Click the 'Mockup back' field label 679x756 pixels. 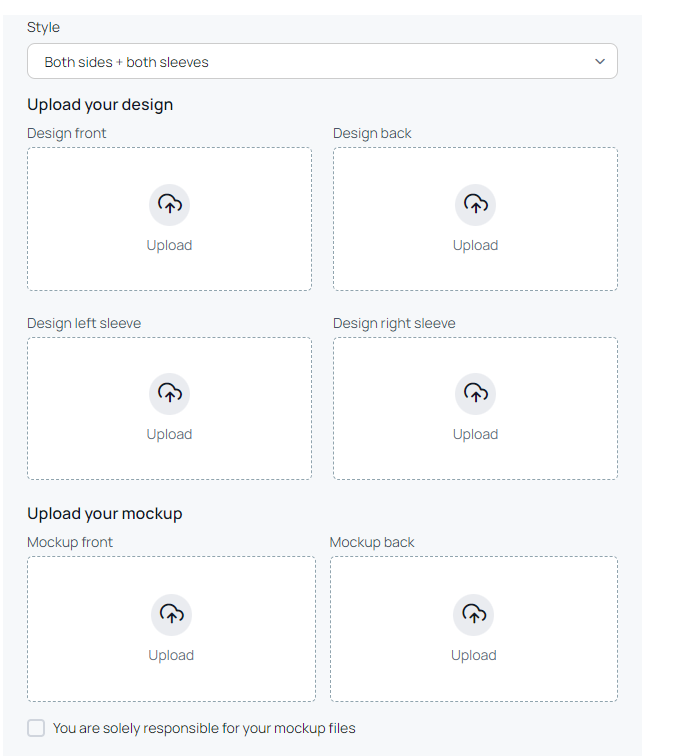pos(372,542)
